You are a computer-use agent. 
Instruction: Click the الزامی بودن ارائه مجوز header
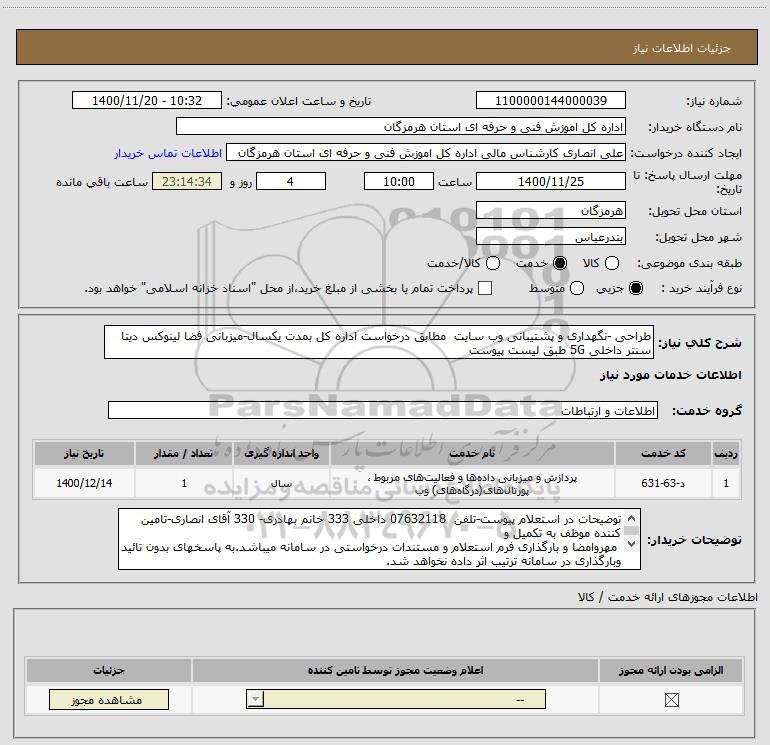pyautogui.click(x=671, y=670)
